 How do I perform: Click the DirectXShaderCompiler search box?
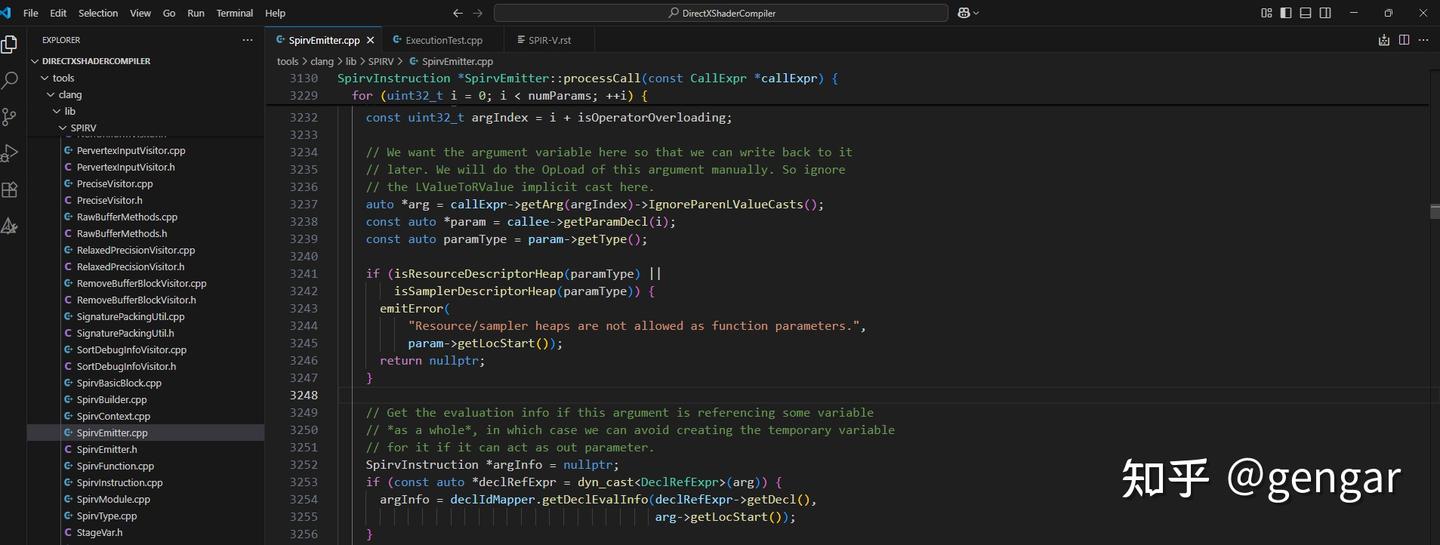coord(721,13)
